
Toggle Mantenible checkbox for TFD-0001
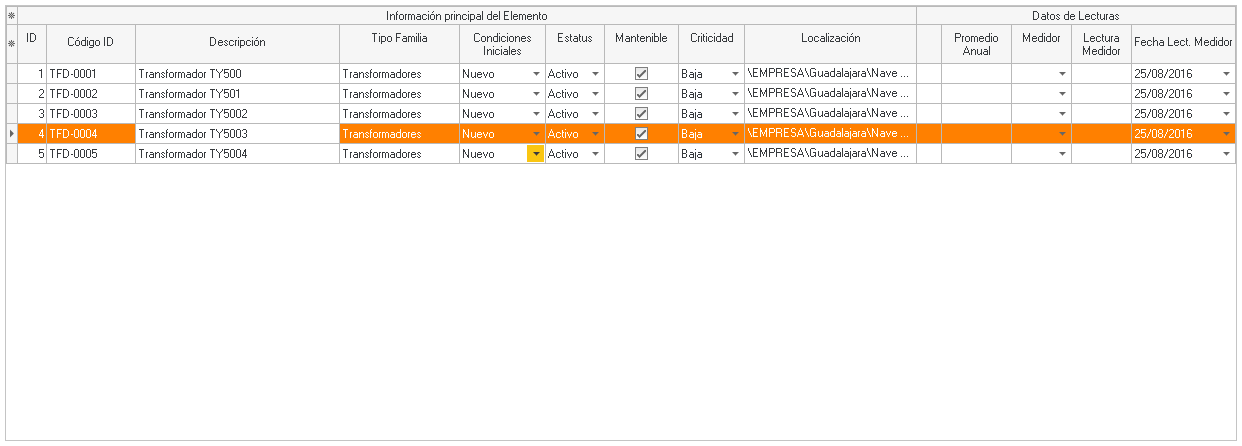[x=642, y=74]
